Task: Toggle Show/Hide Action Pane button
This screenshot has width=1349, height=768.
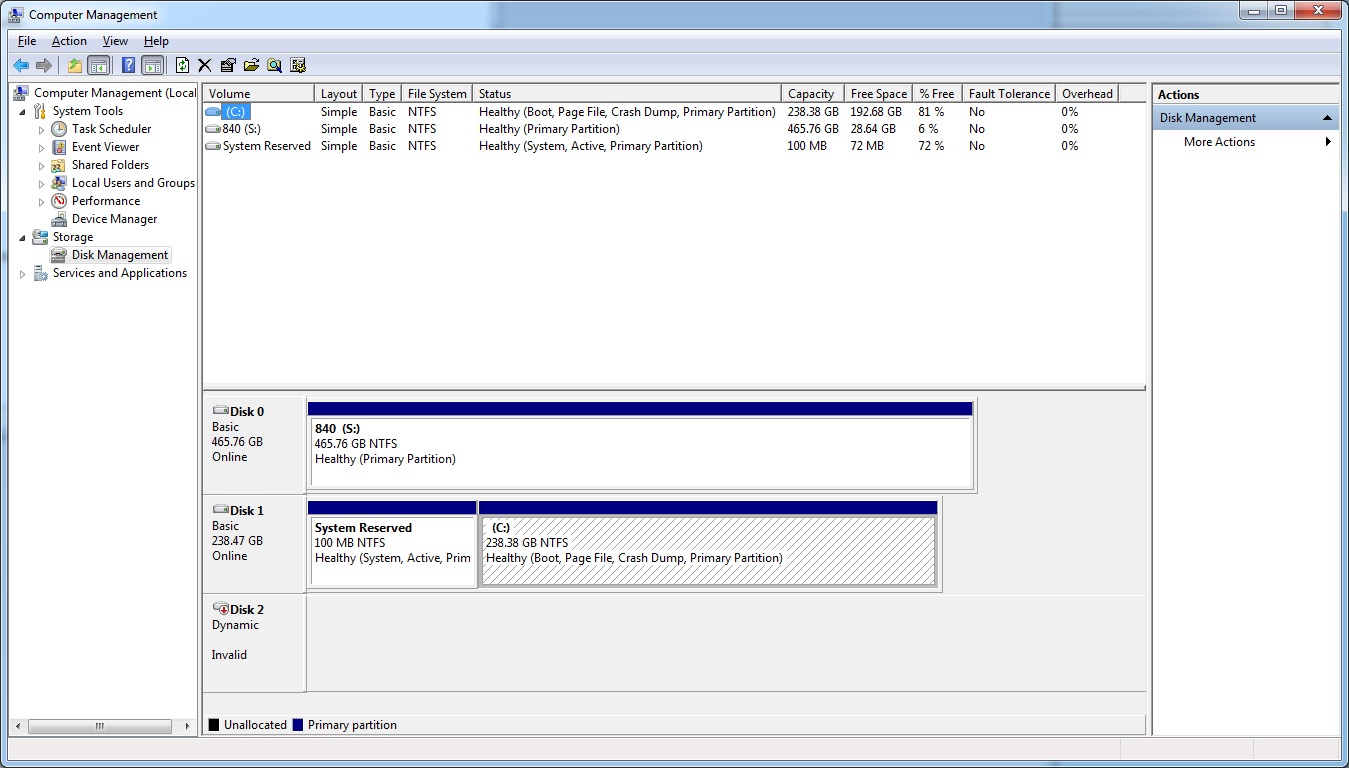Action: (x=152, y=65)
